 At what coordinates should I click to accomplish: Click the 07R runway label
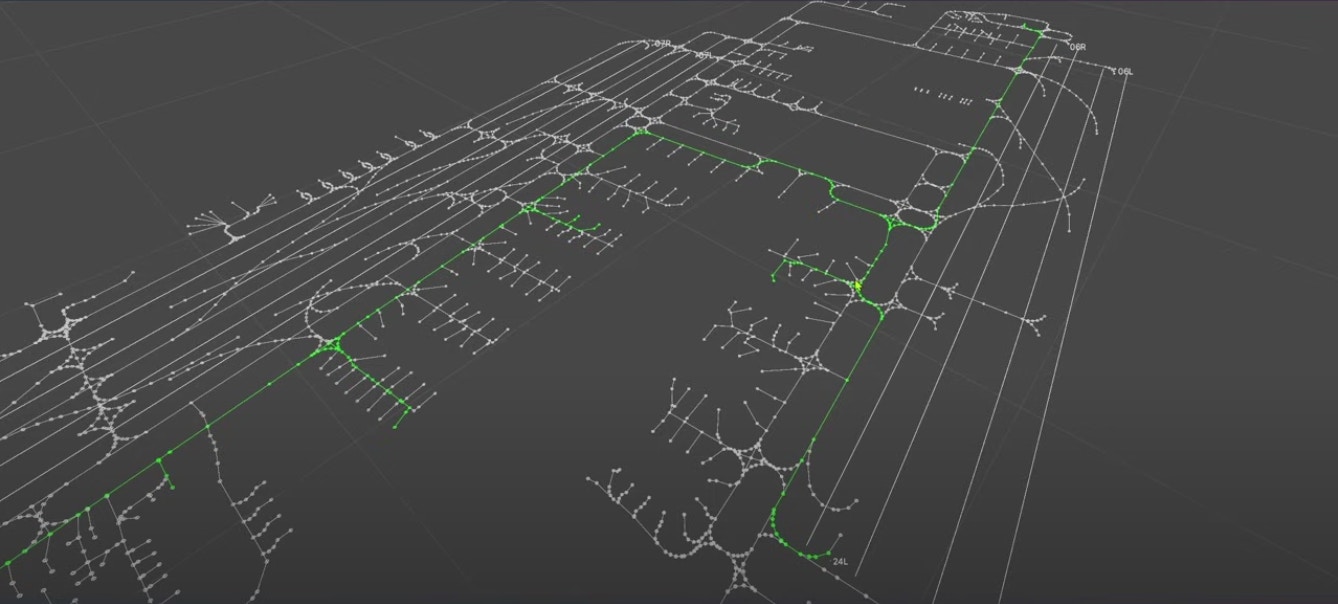(x=662, y=44)
